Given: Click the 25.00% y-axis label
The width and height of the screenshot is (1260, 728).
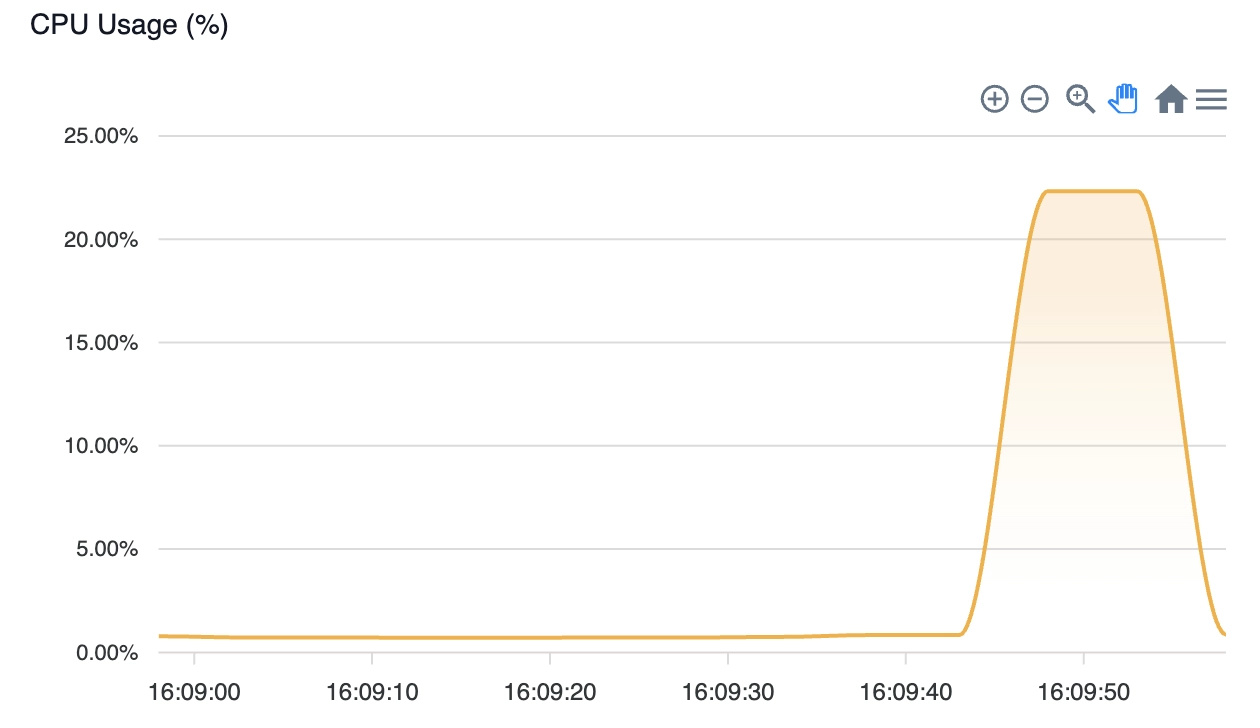Looking at the screenshot, I should [101, 136].
